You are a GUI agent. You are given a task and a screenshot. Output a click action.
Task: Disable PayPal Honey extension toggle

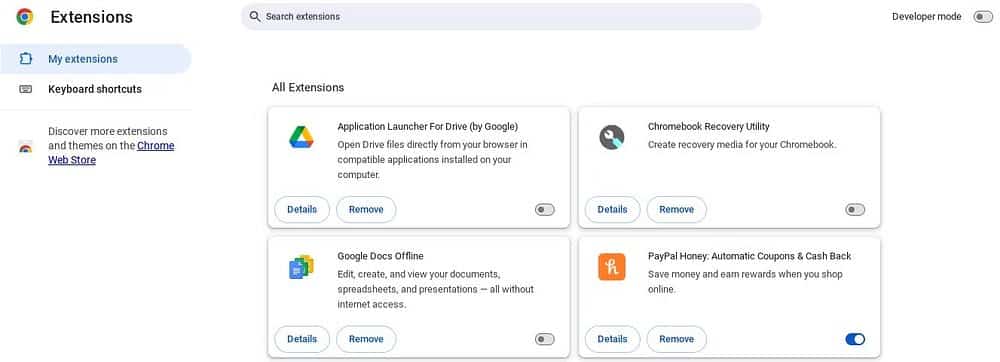855,339
